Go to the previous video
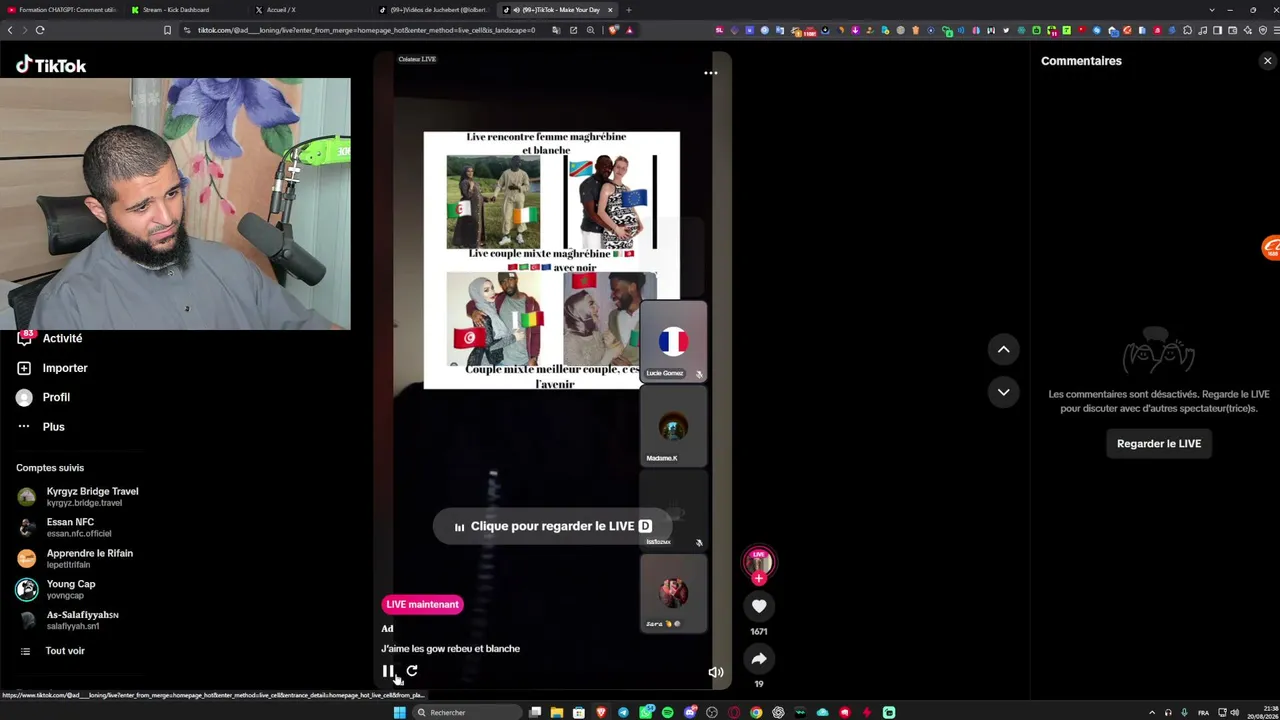The image size is (1280, 720). (1003, 349)
